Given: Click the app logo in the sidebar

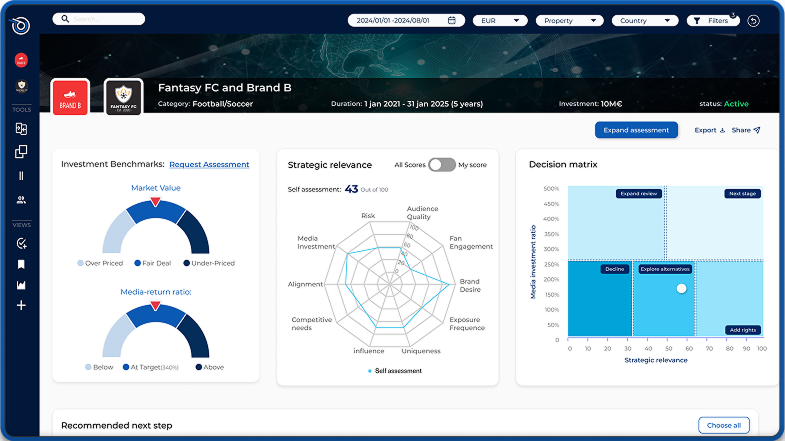Looking at the screenshot, I should (x=21, y=24).
